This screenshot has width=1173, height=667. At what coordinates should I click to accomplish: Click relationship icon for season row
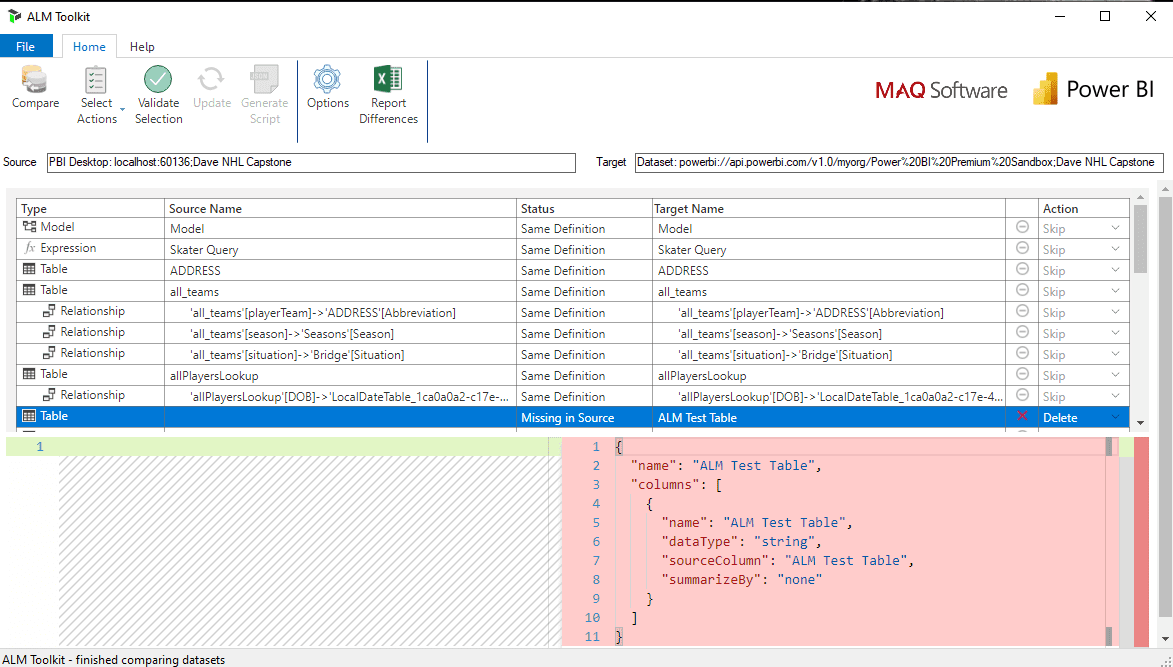[x=49, y=332]
